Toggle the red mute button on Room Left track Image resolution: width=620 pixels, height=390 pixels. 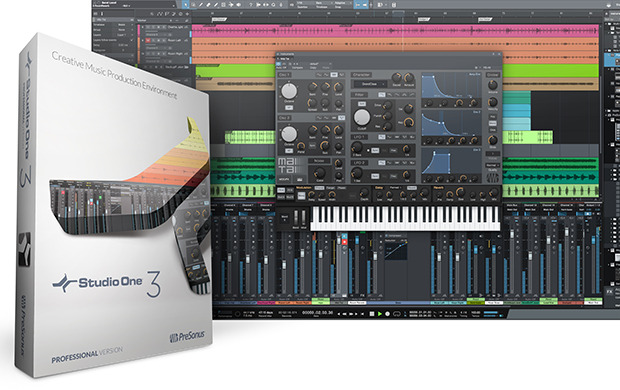[148, 40]
